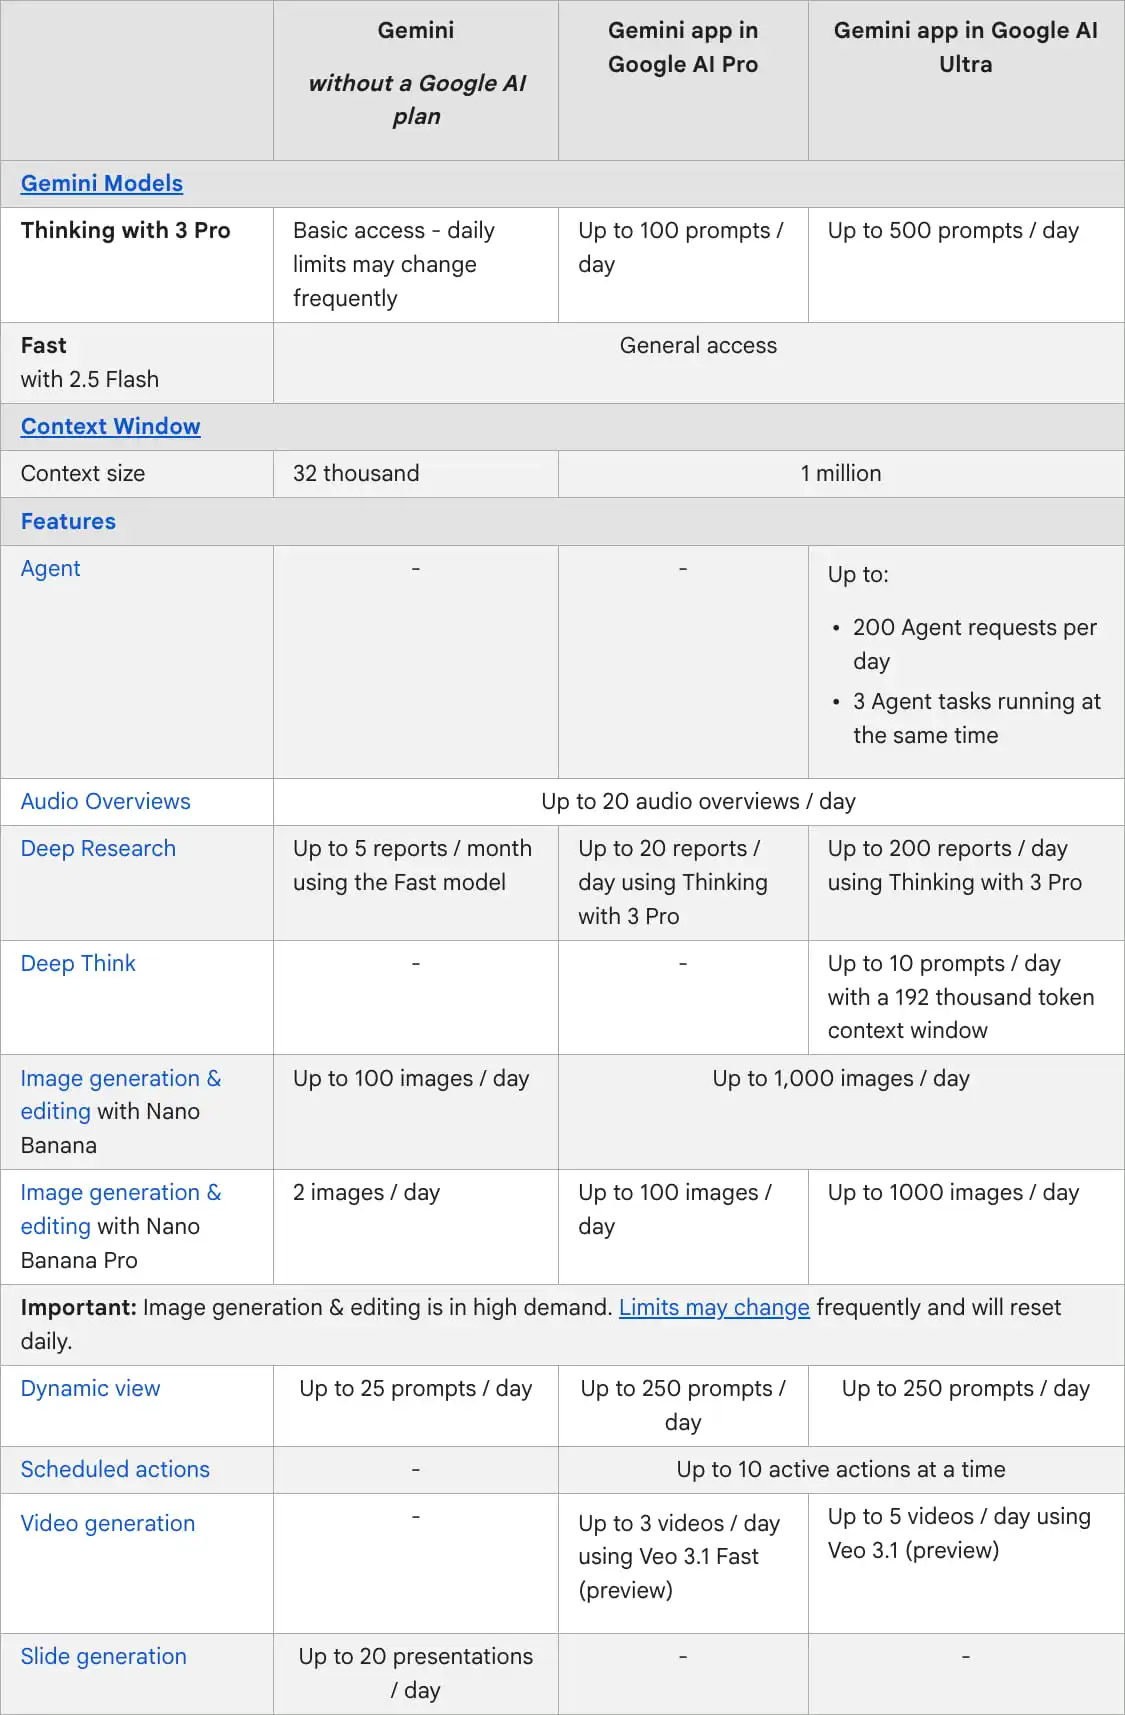The image size is (1125, 1715).
Task: Open the Gemini Models link
Action: click(101, 183)
